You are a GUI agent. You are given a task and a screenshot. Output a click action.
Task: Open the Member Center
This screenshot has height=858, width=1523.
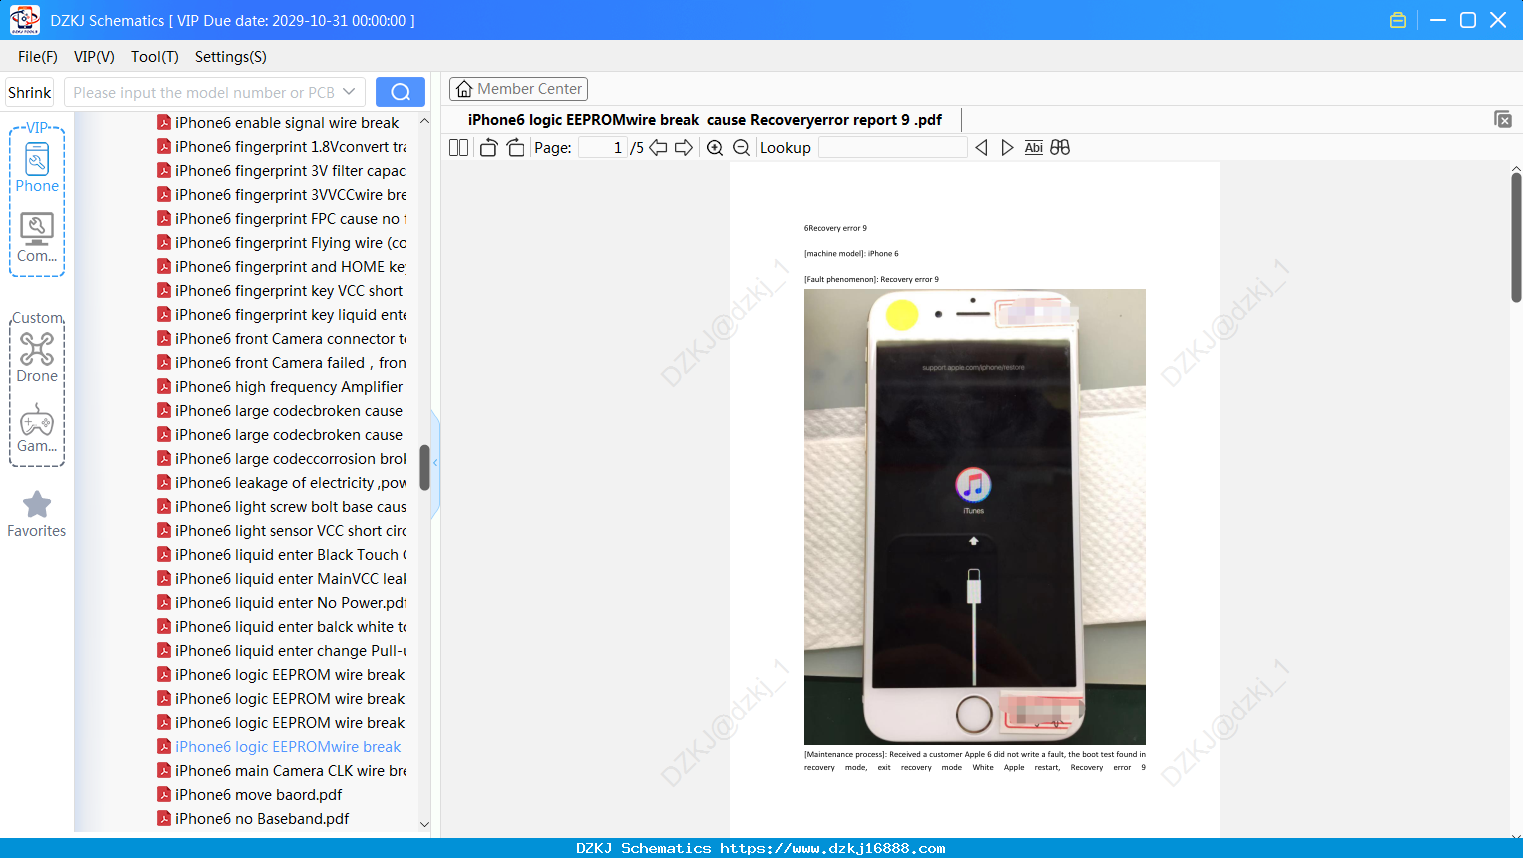(518, 89)
